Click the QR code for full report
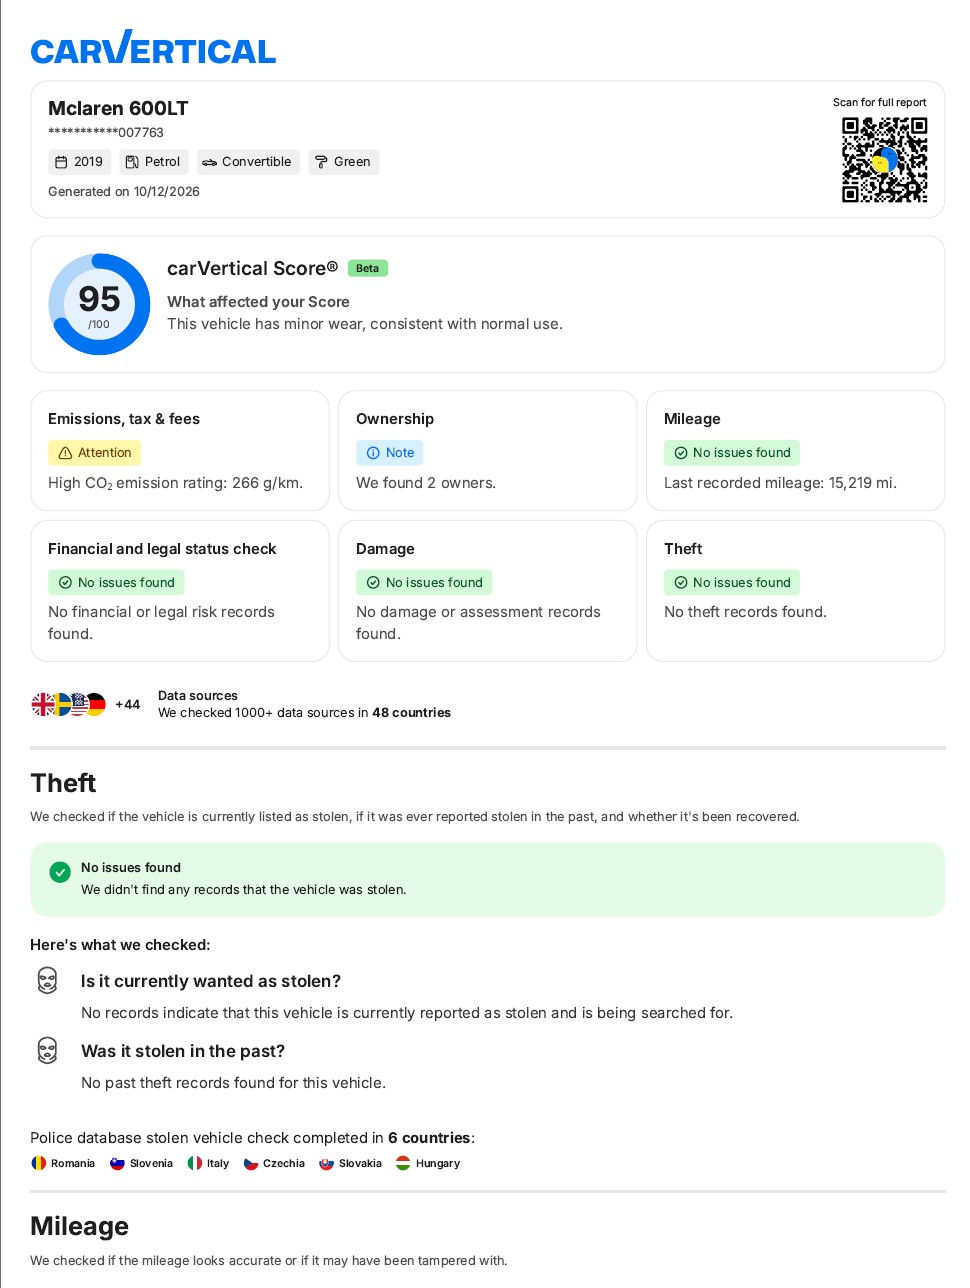The height and width of the screenshot is (1288, 970). (884, 160)
